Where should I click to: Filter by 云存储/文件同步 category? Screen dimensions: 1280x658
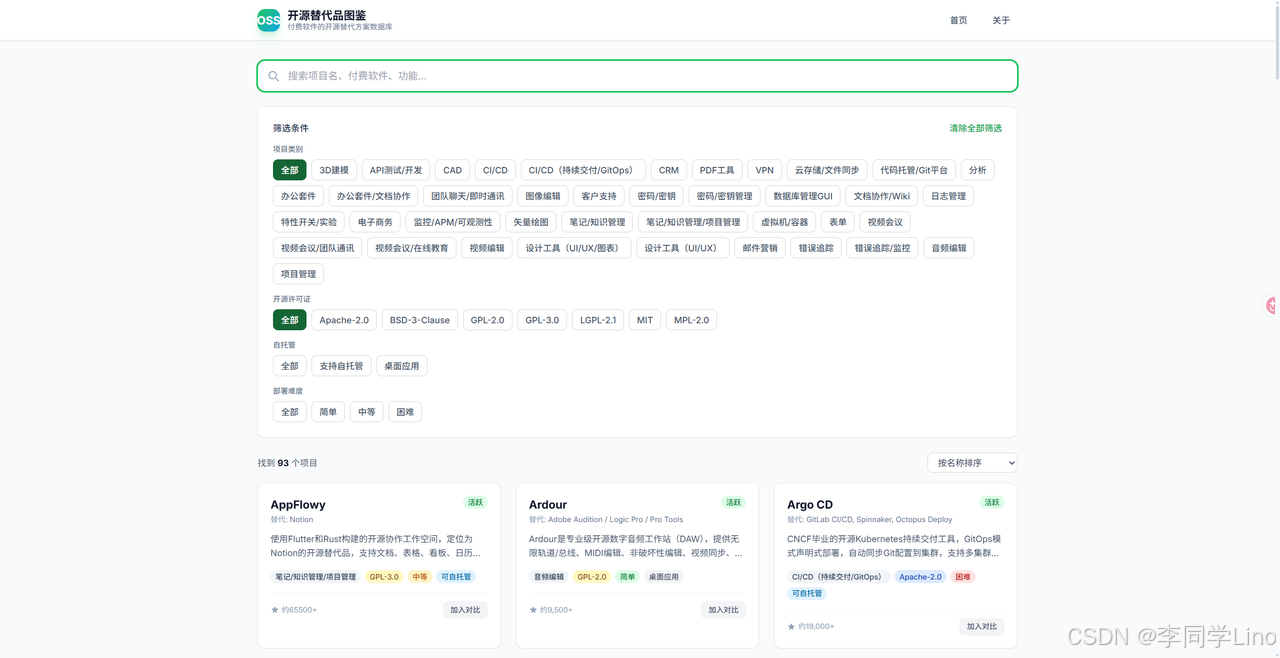[827, 170]
